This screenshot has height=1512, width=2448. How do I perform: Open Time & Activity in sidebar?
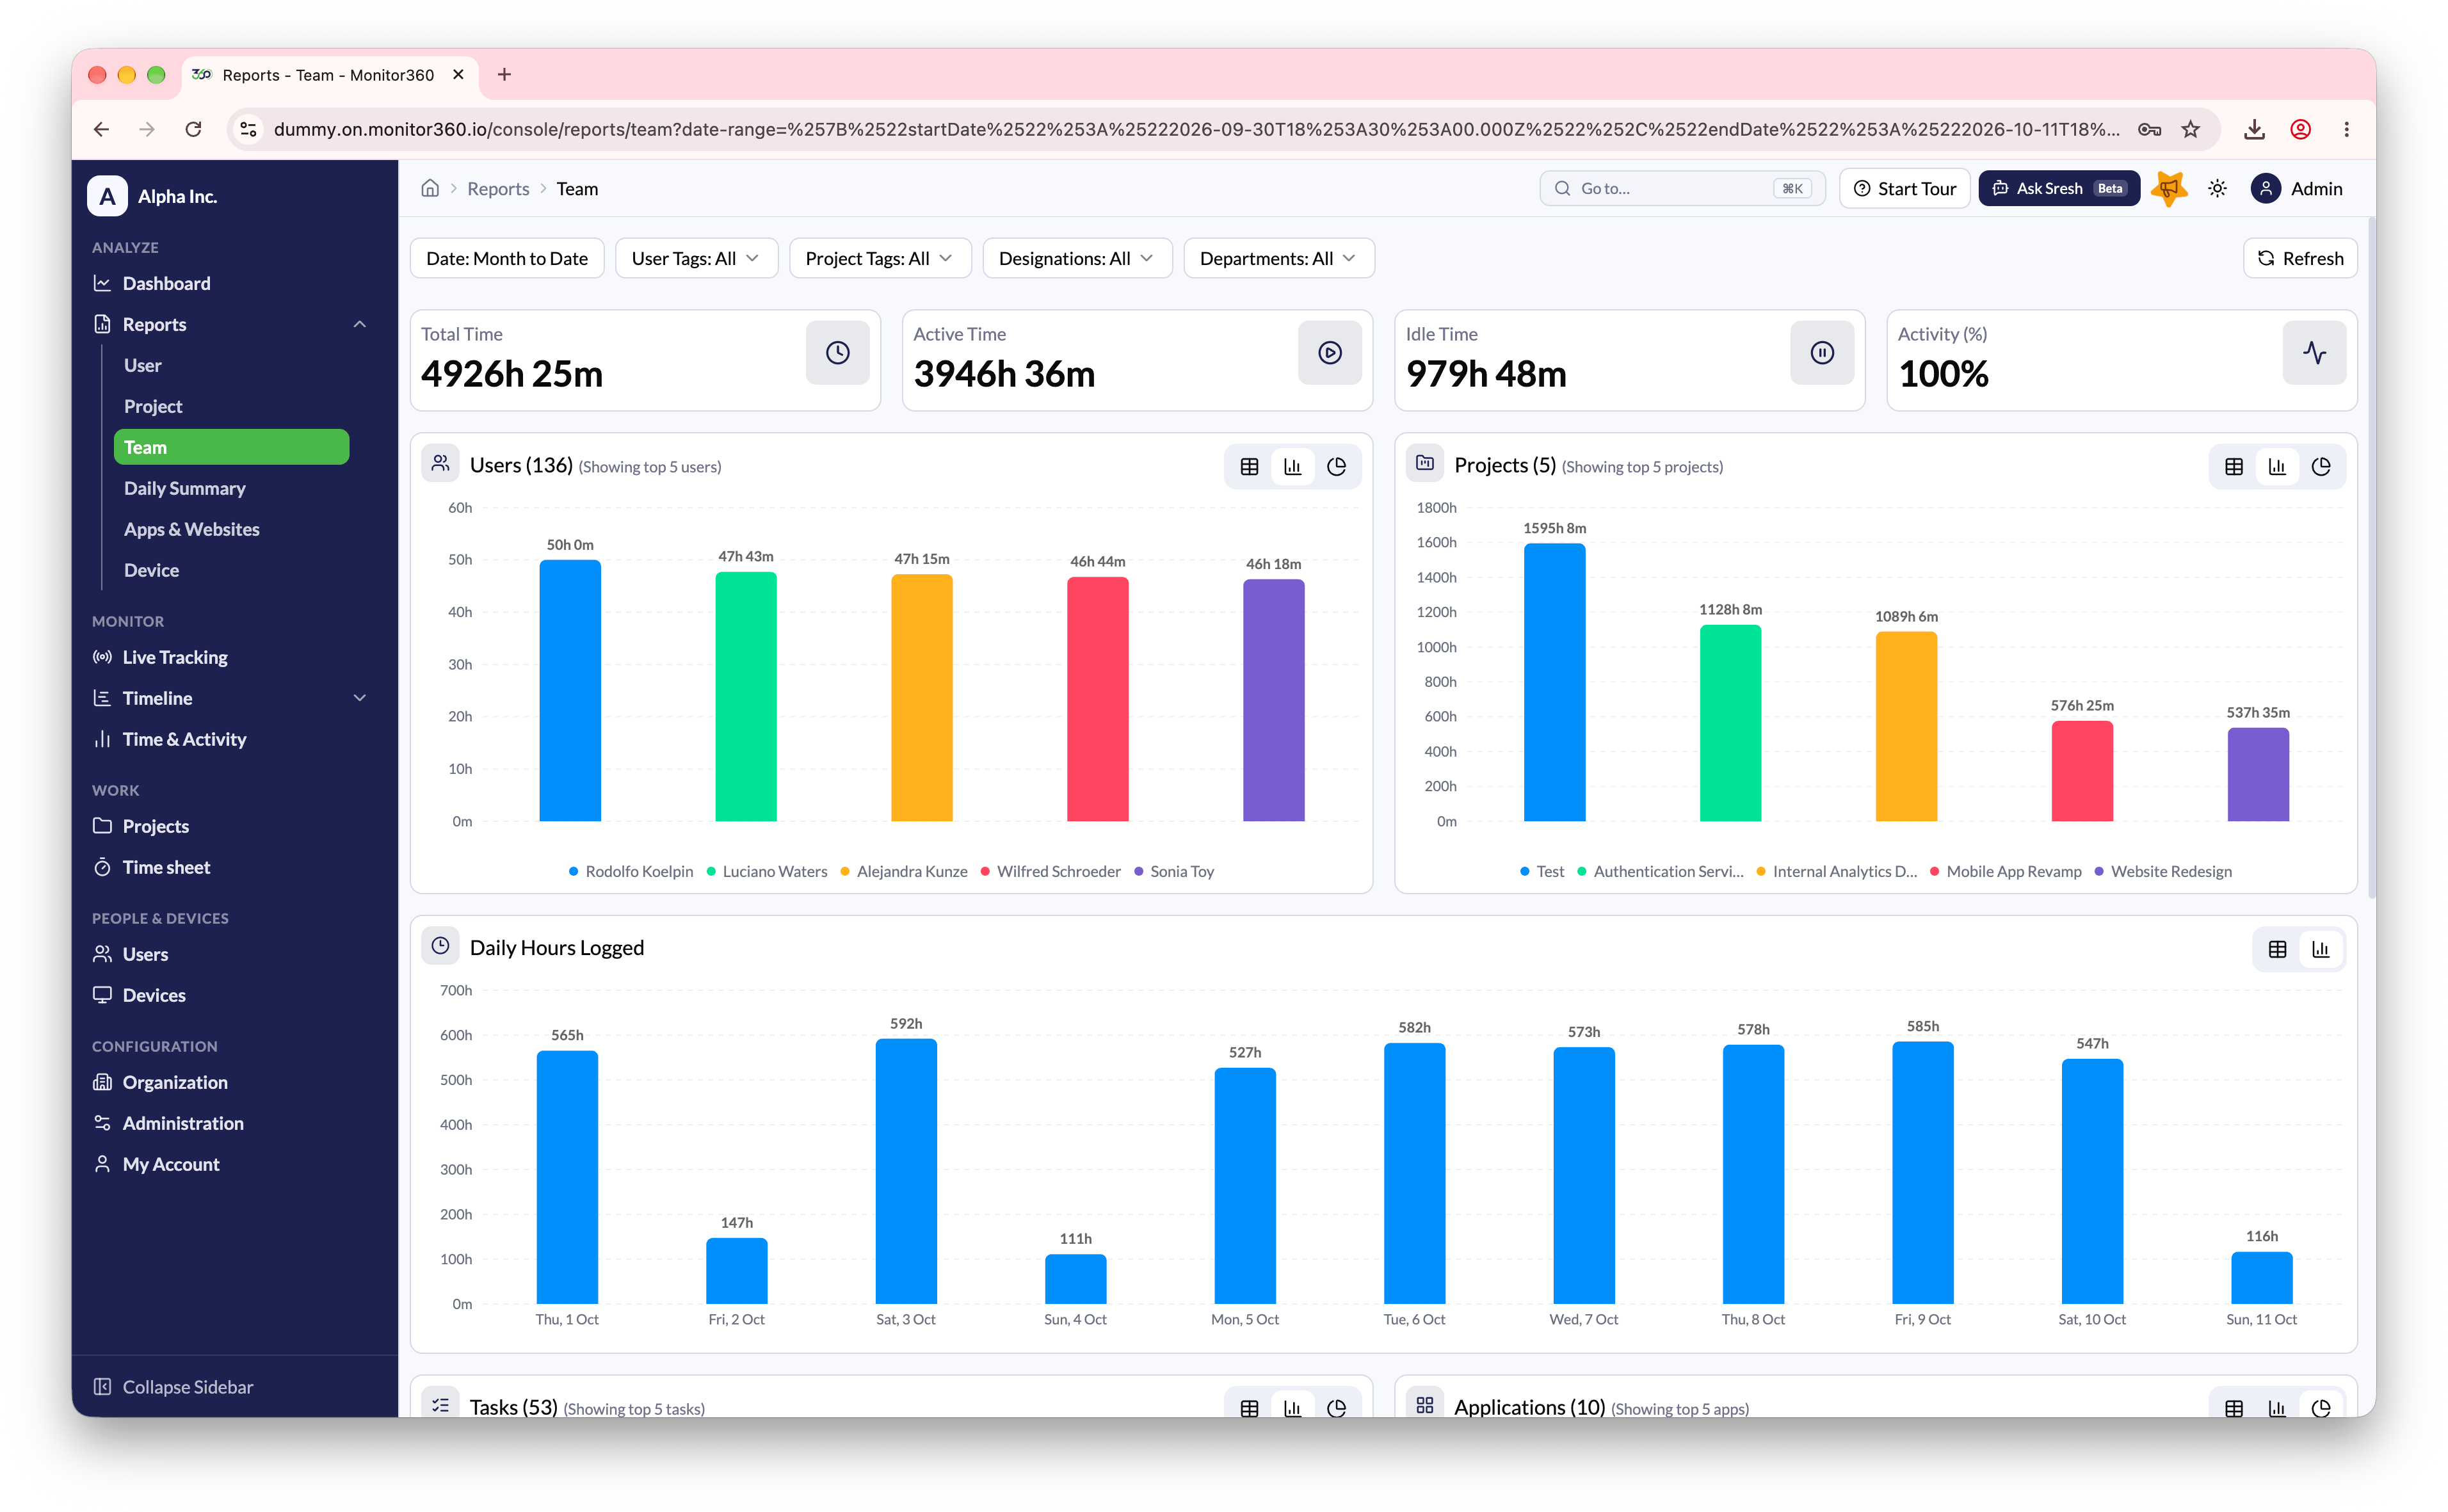232,739
